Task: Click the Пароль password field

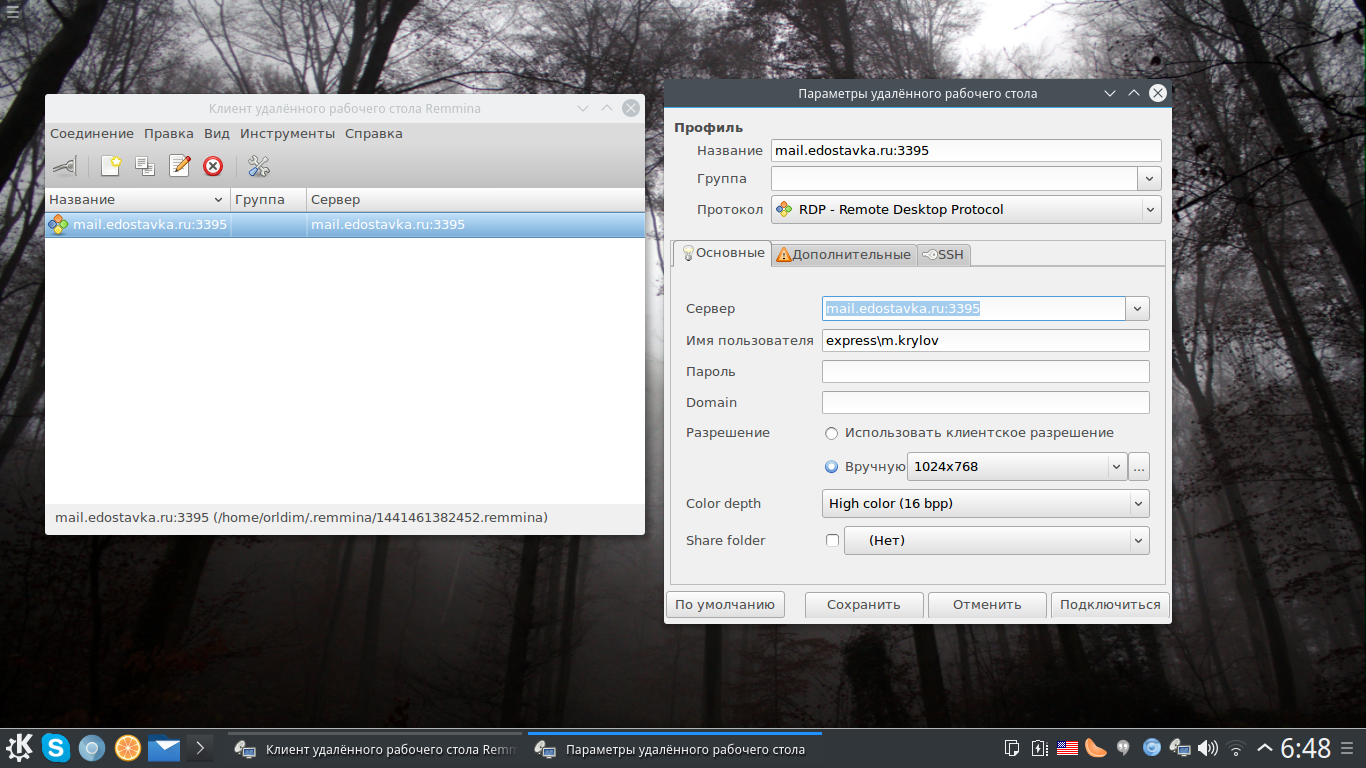Action: pyautogui.click(x=986, y=372)
